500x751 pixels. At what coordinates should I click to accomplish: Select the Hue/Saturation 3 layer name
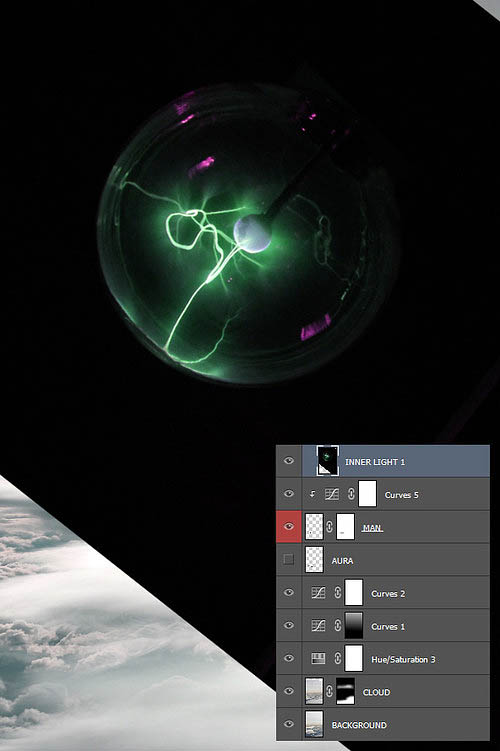(403, 660)
